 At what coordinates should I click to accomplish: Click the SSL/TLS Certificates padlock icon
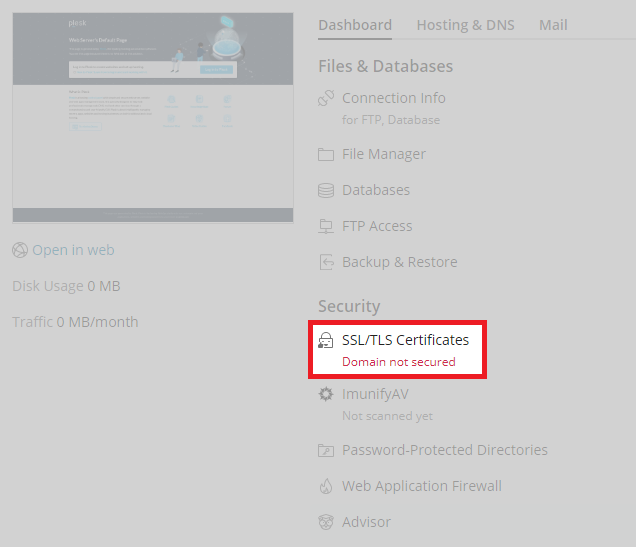click(326, 340)
